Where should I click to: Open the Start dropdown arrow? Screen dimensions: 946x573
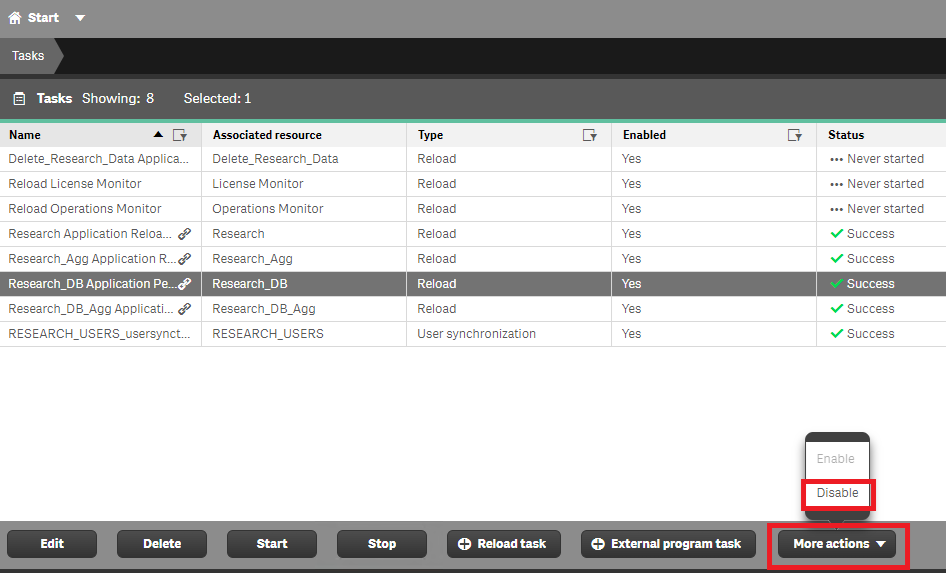point(80,18)
